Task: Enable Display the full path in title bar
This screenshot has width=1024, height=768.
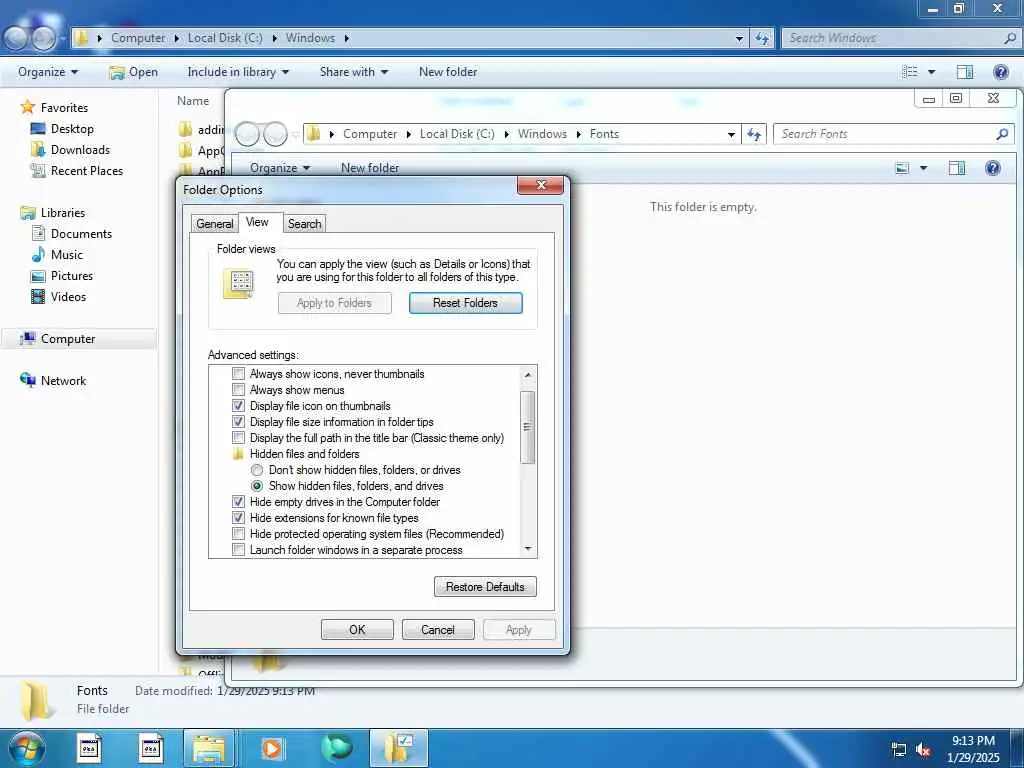Action: (x=238, y=438)
